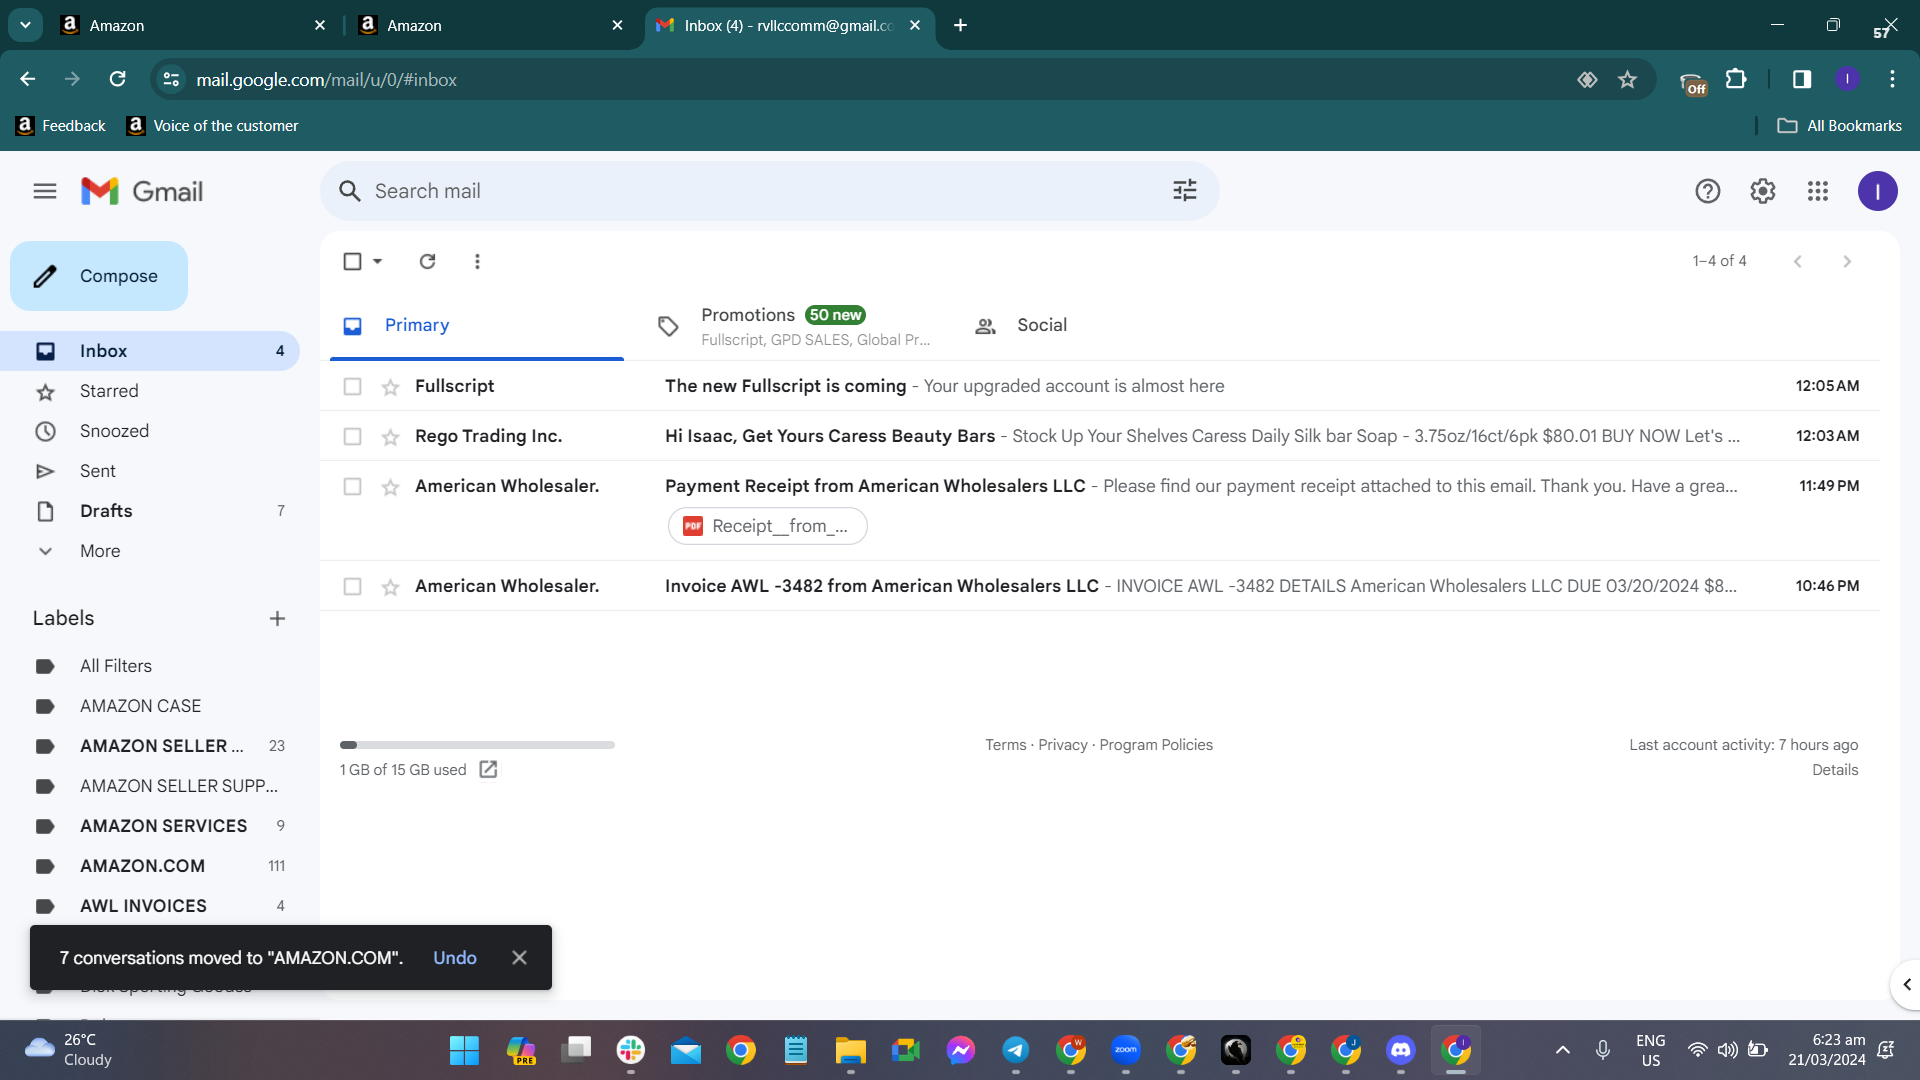
Task: Tick the select all checkbox
Action: pyautogui.click(x=352, y=261)
